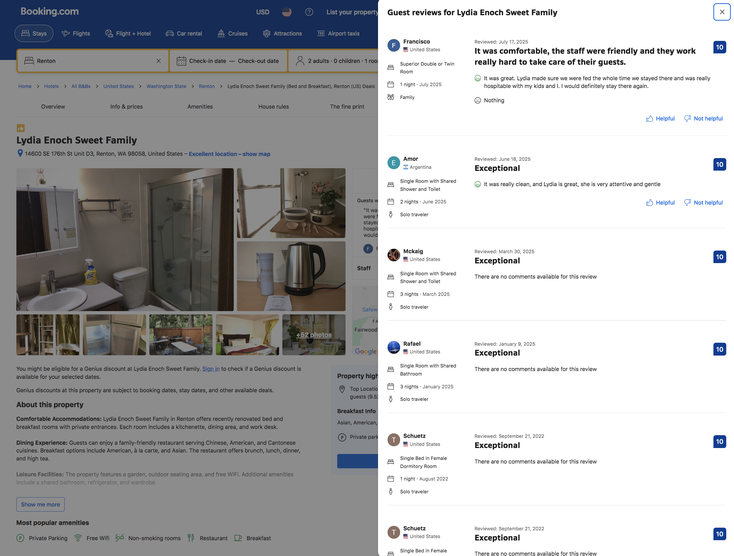
Task: Mark Amor's review as Helpful
Action: (x=661, y=203)
